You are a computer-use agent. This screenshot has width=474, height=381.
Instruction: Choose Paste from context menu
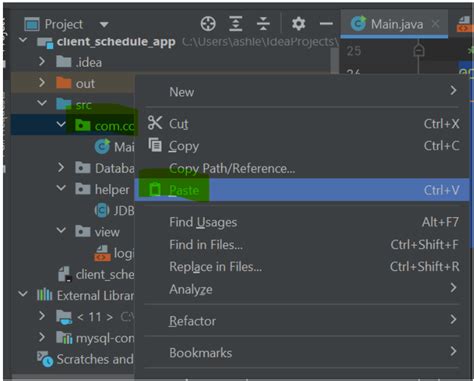302,190
